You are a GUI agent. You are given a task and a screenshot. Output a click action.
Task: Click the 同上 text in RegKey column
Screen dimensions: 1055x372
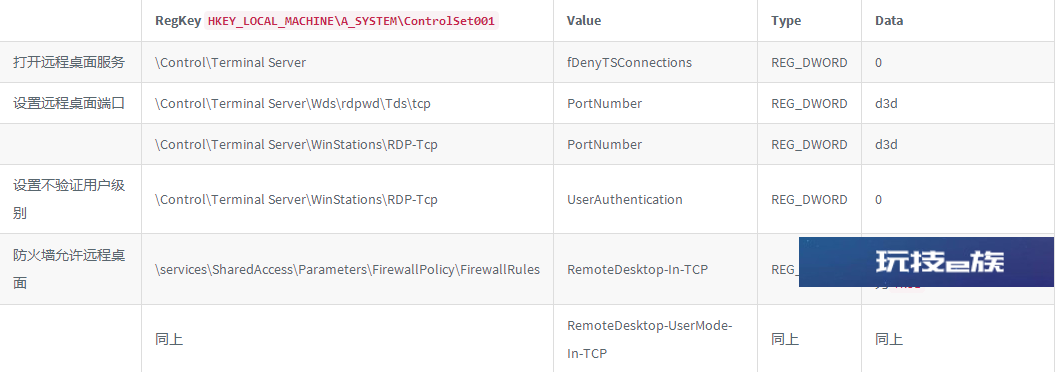[x=169, y=340]
